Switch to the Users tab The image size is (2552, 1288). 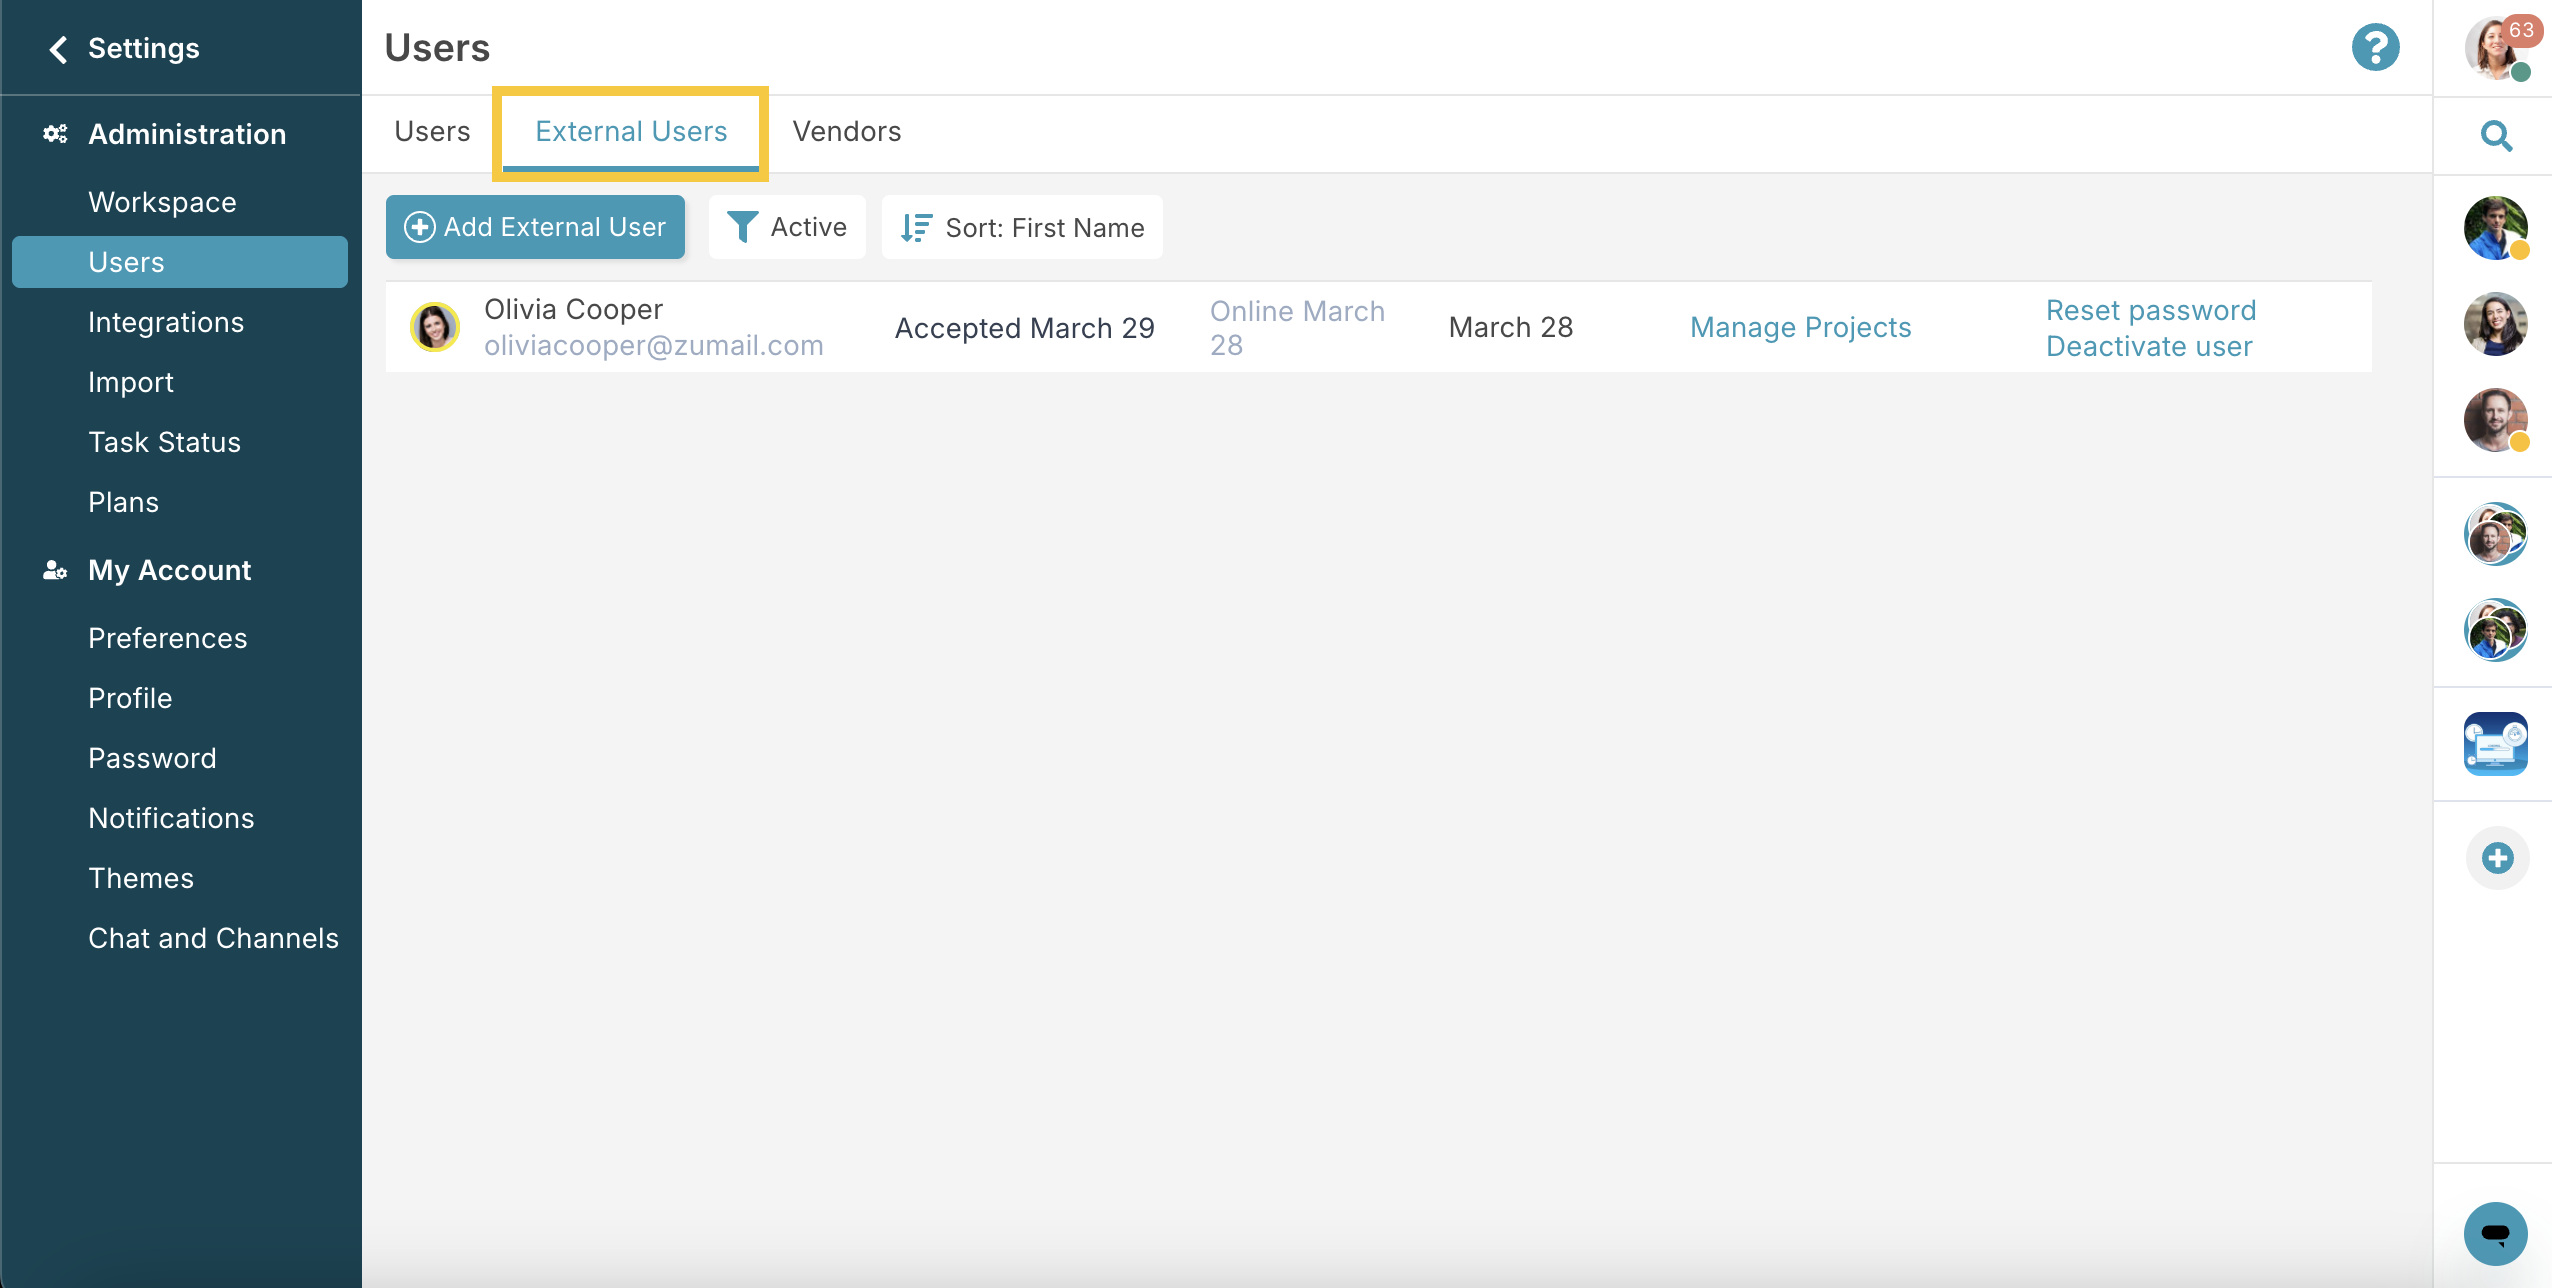coord(432,131)
